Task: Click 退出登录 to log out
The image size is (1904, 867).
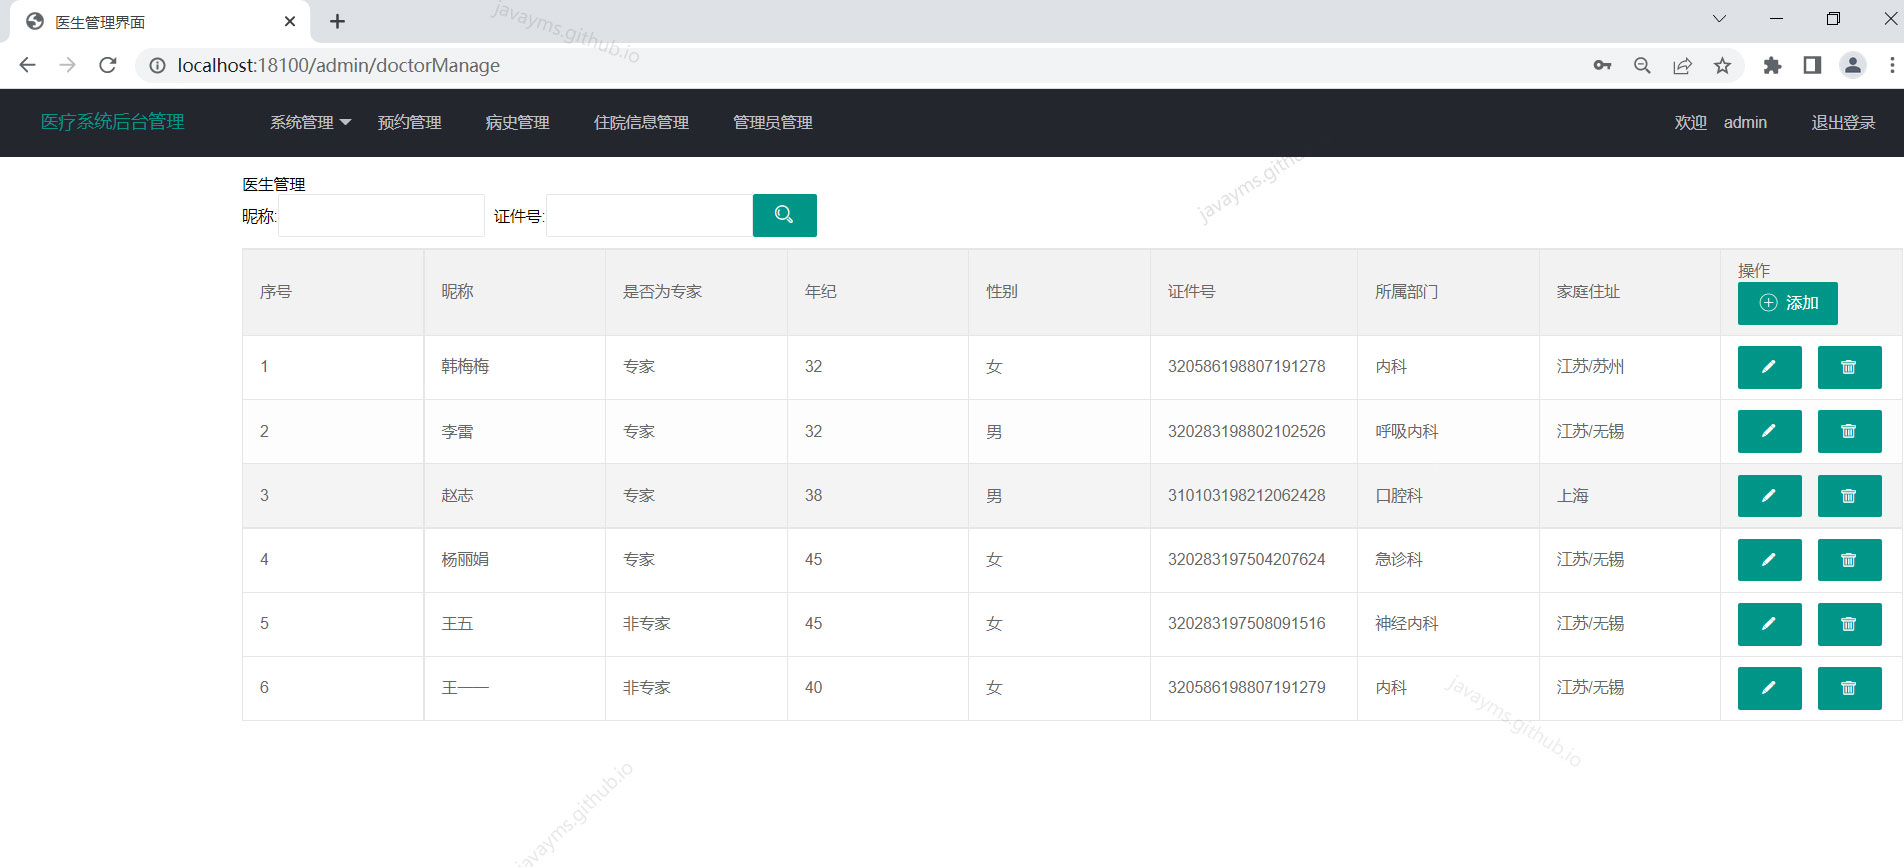Action: point(1843,122)
